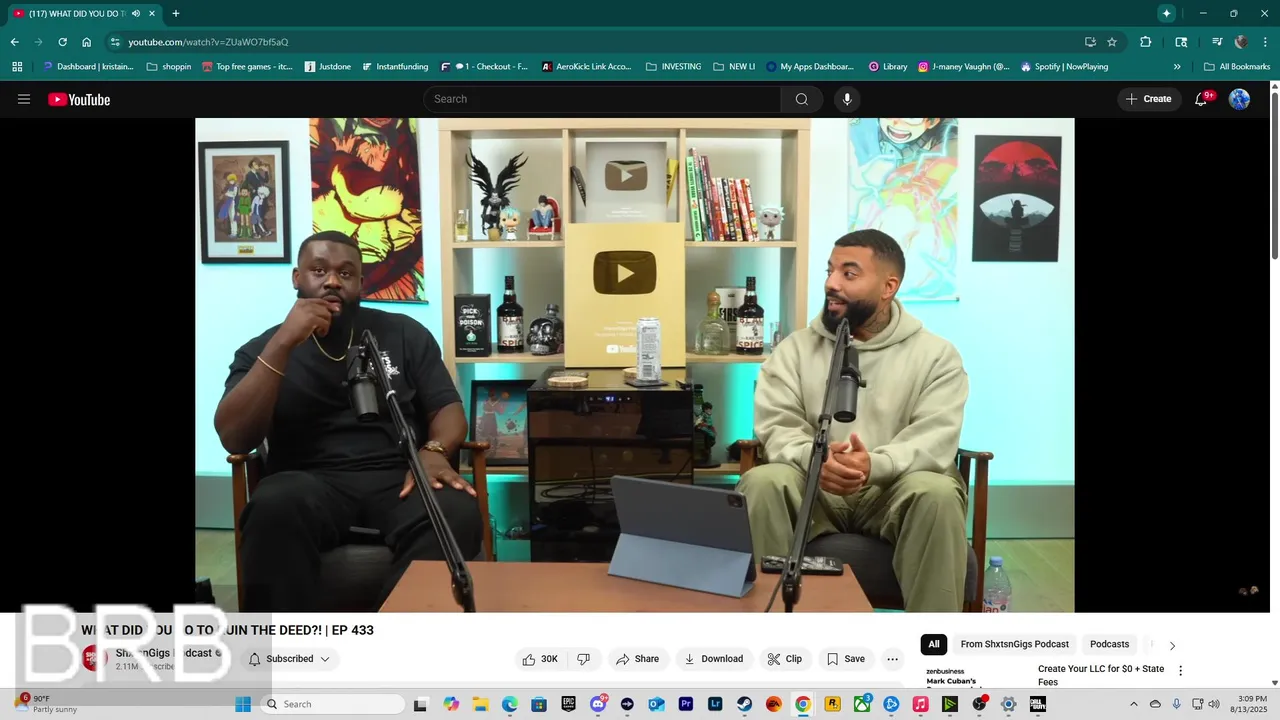Click the search magnifier button
Viewport: 1280px width, 720px height.
802,99
